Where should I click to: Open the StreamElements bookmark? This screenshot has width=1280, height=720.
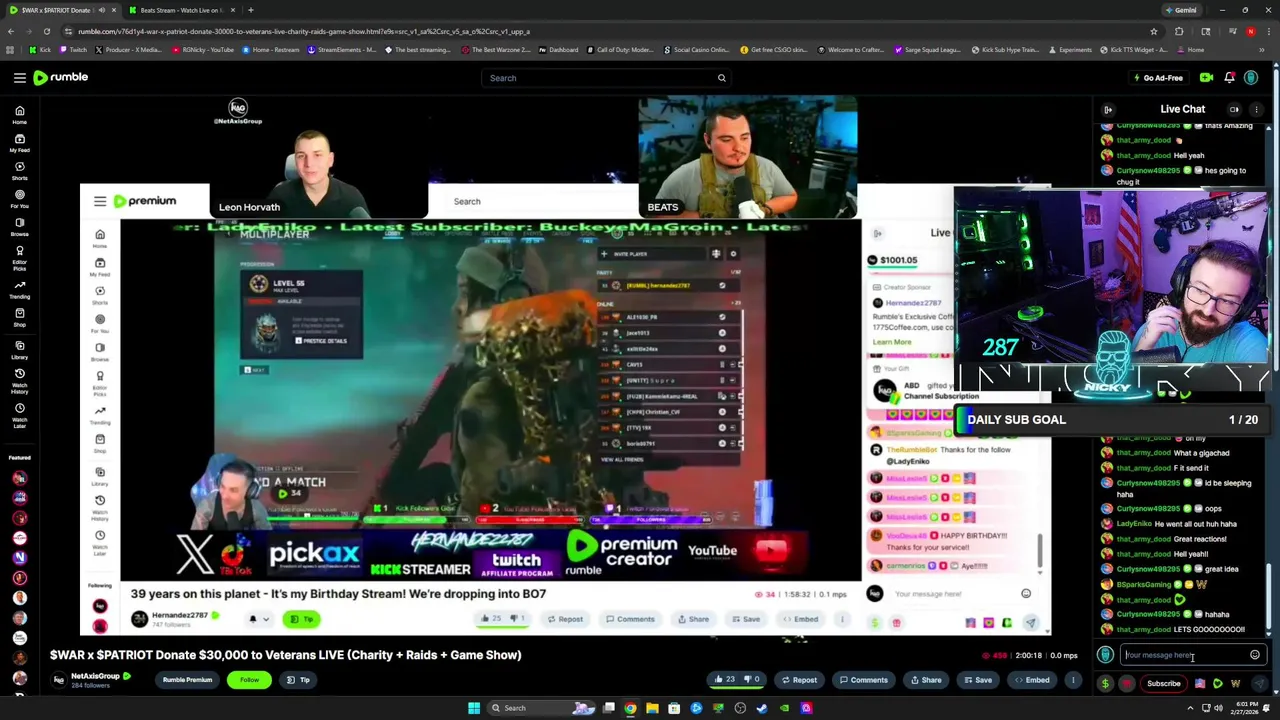tap(341, 50)
